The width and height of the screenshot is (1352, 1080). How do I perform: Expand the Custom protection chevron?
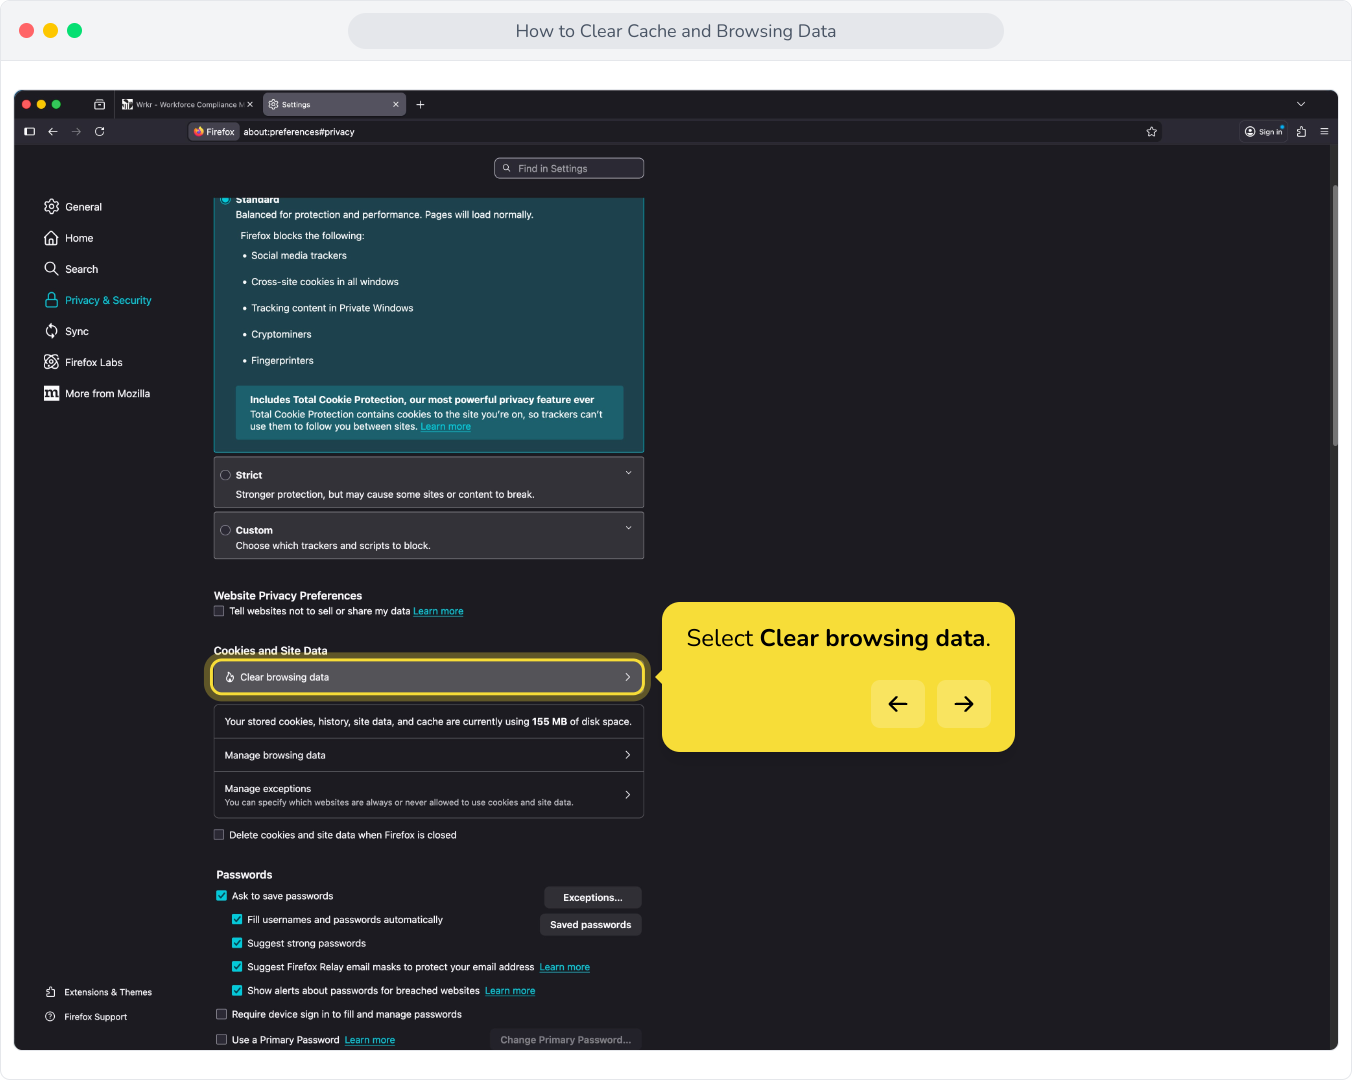628,528
